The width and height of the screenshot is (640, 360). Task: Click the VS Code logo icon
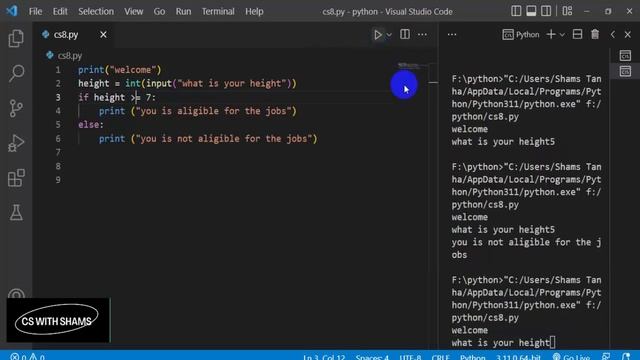(12, 11)
